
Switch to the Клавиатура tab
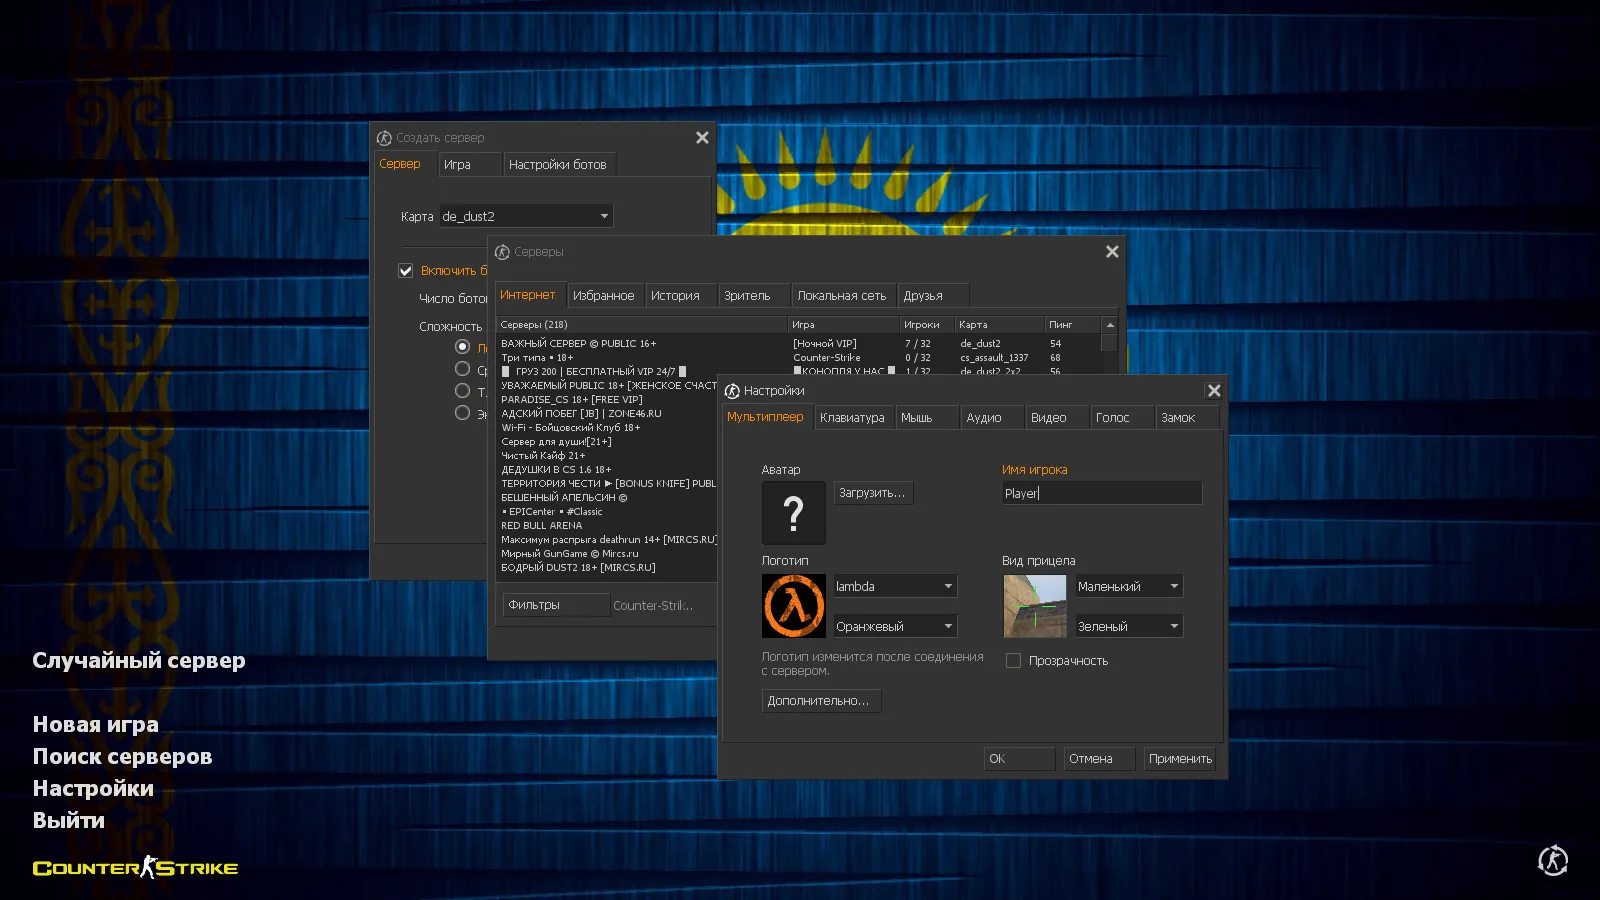(x=852, y=418)
